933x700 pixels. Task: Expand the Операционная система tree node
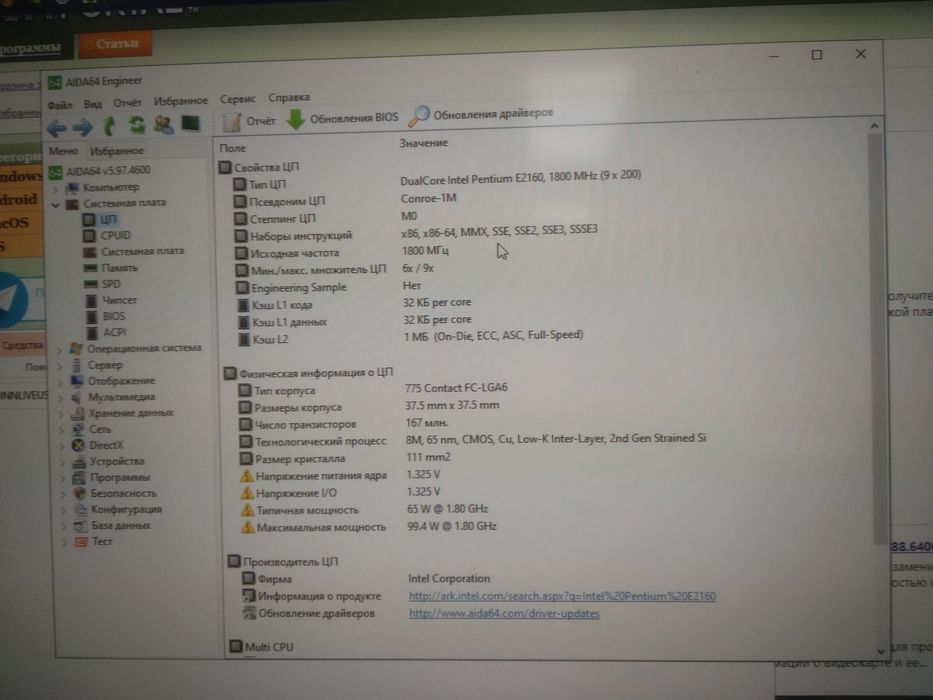coord(60,350)
